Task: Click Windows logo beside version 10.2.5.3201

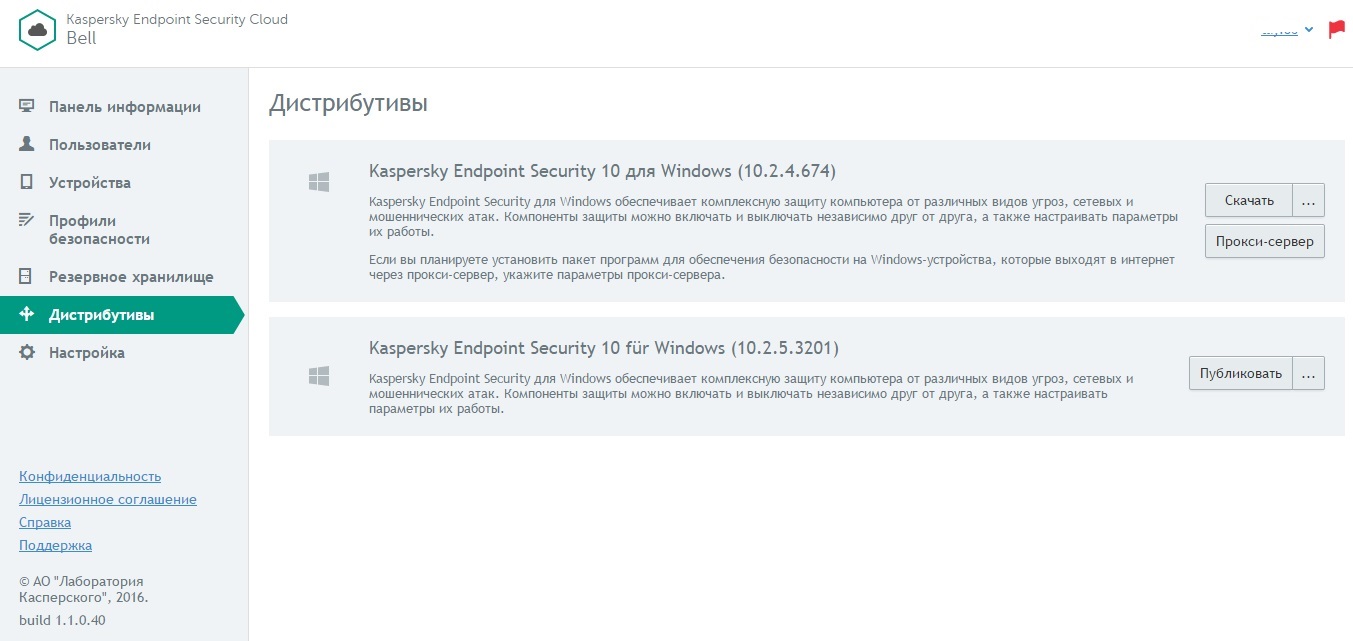Action: click(x=319, y=375)
